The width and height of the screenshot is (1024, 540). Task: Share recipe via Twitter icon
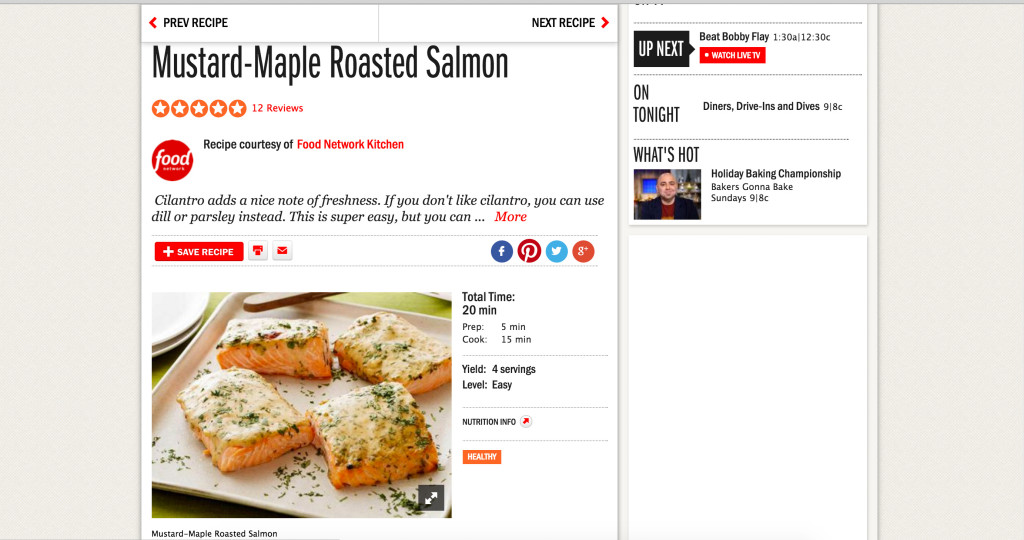(556, 251)
